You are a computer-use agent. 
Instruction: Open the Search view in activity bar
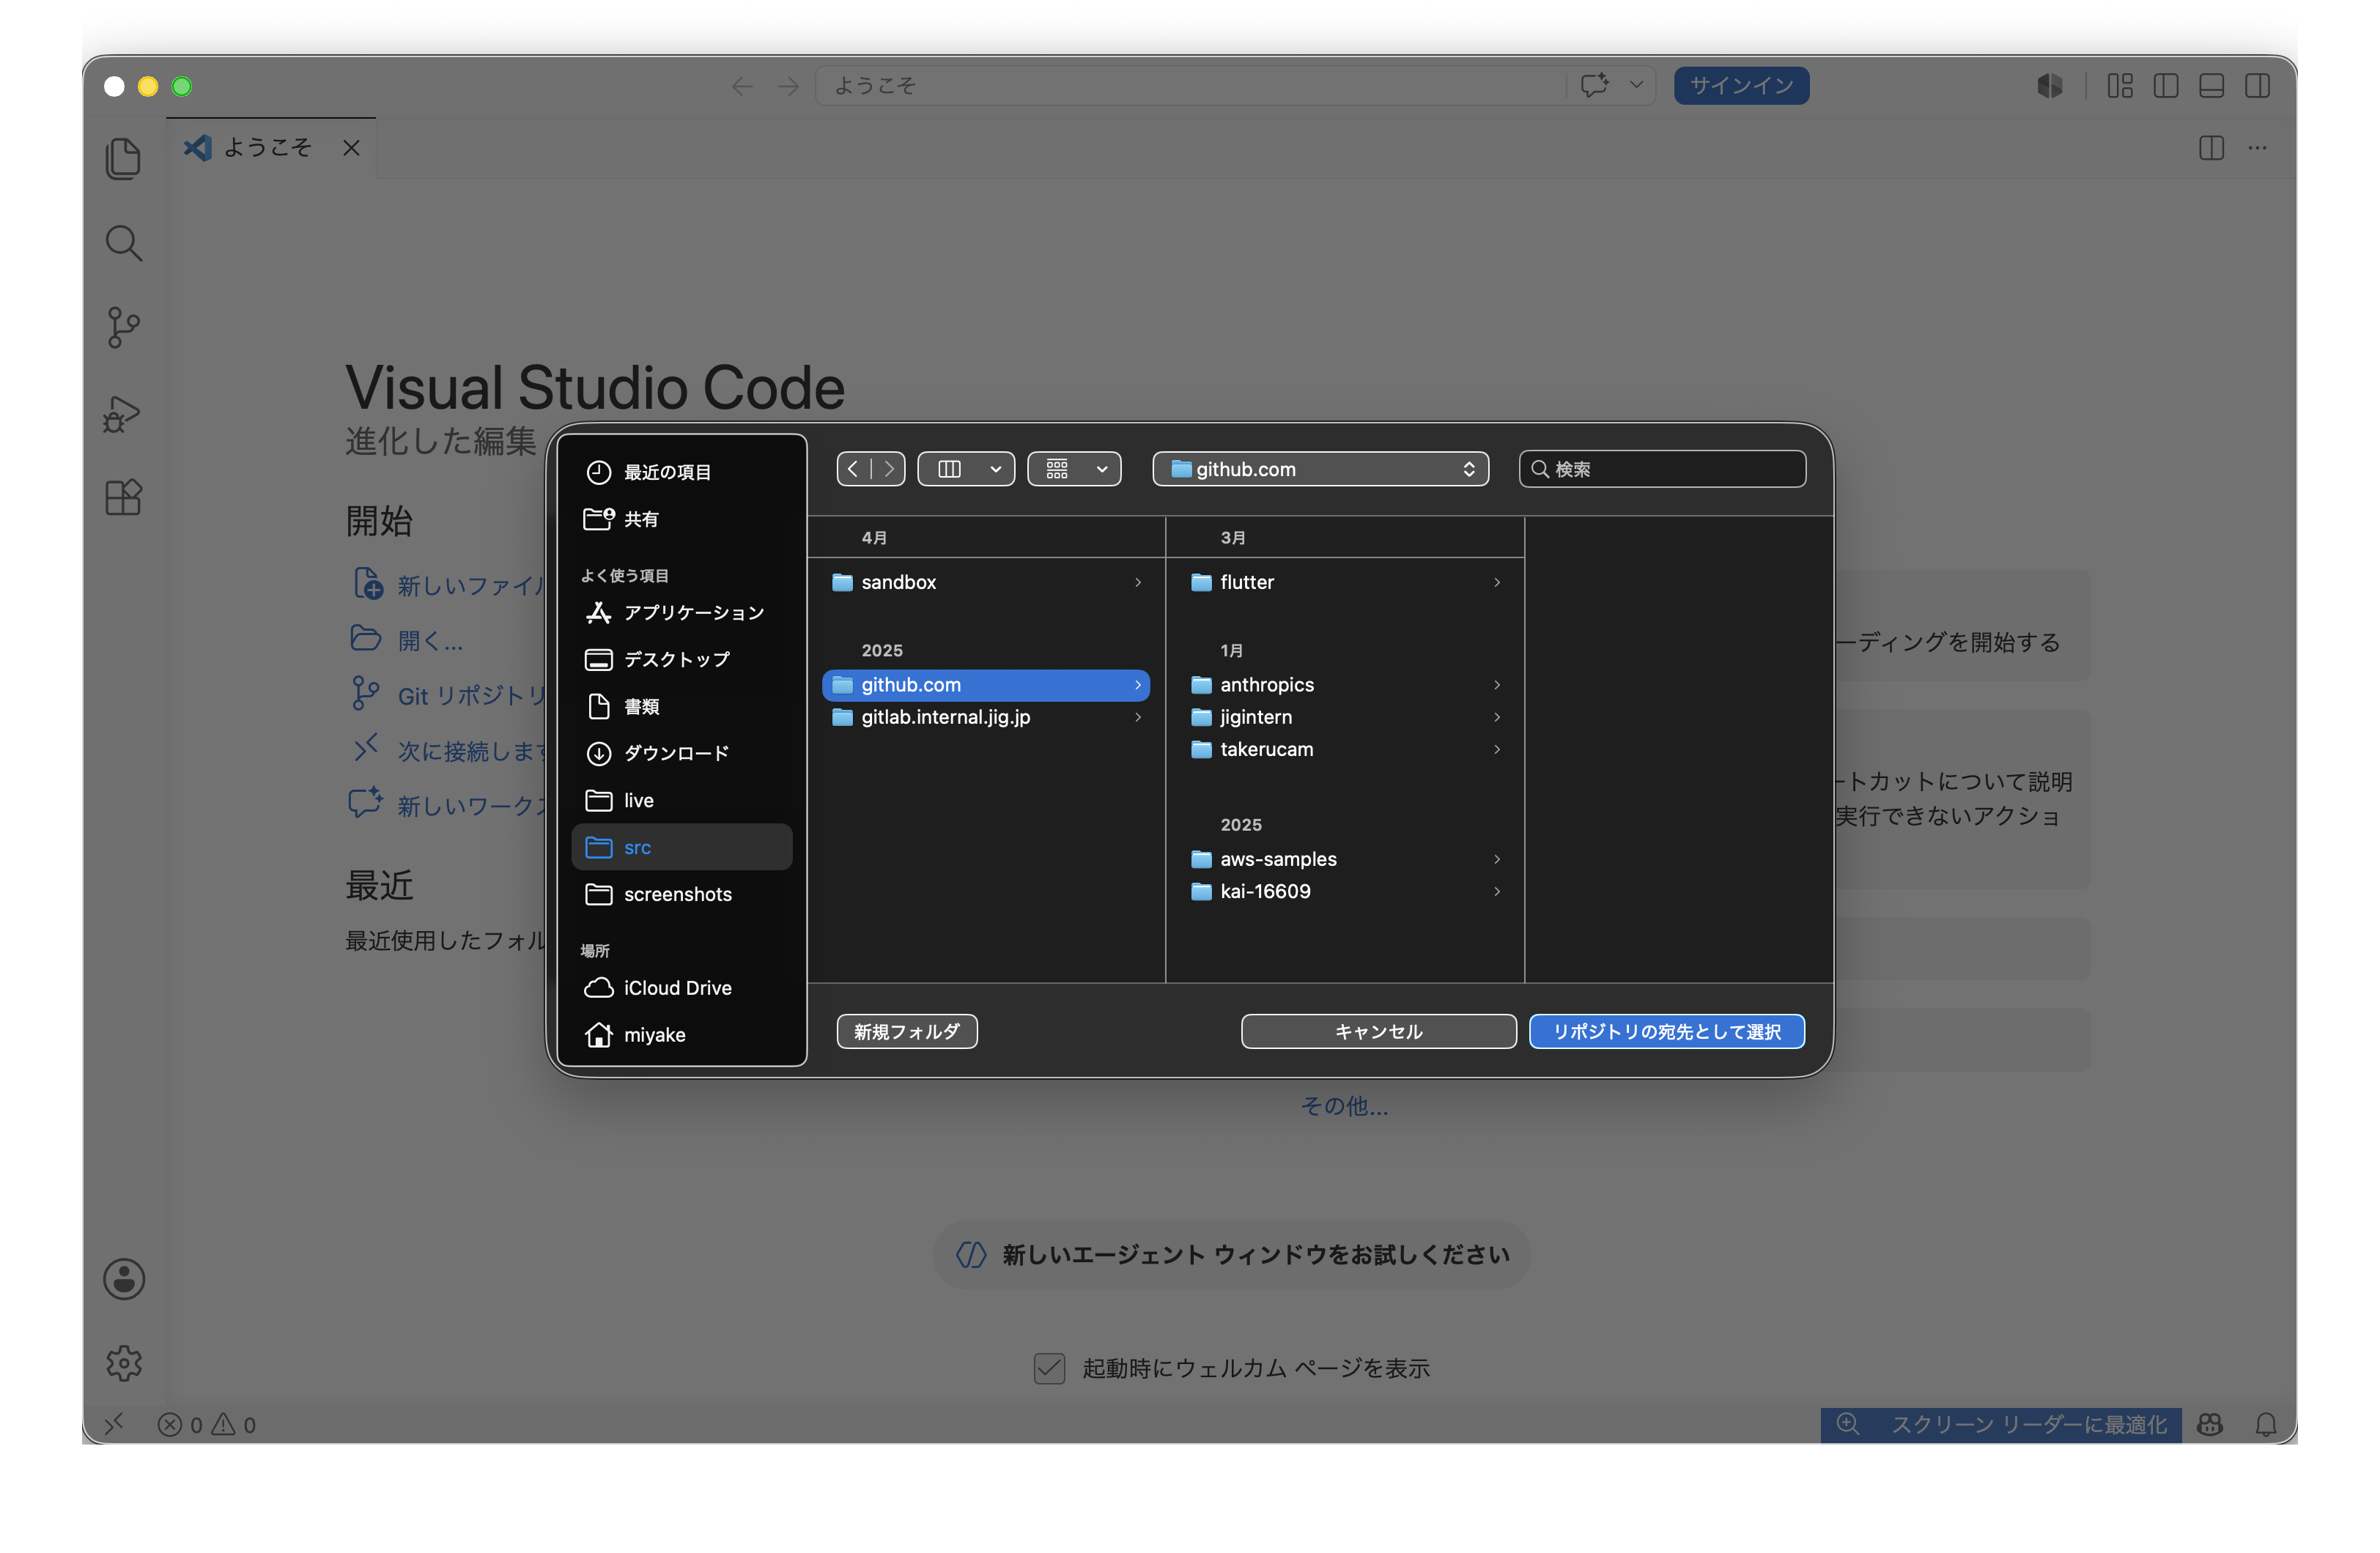(123, 243)
